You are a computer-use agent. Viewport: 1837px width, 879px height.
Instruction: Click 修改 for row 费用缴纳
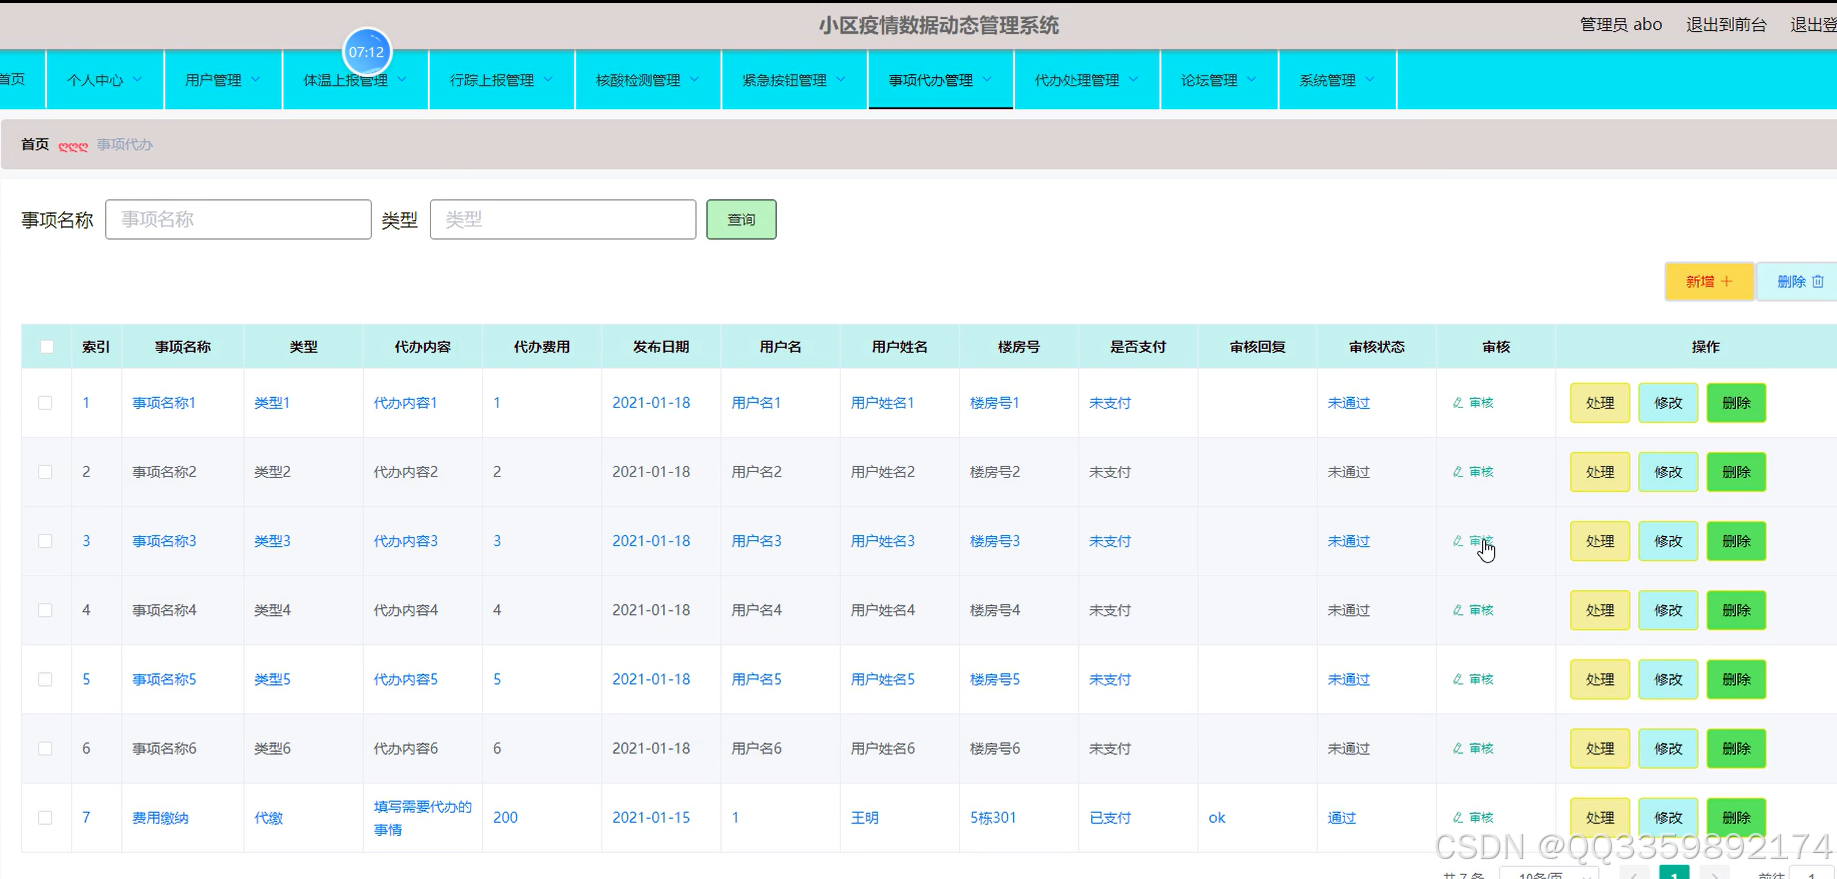[1668, 817]
